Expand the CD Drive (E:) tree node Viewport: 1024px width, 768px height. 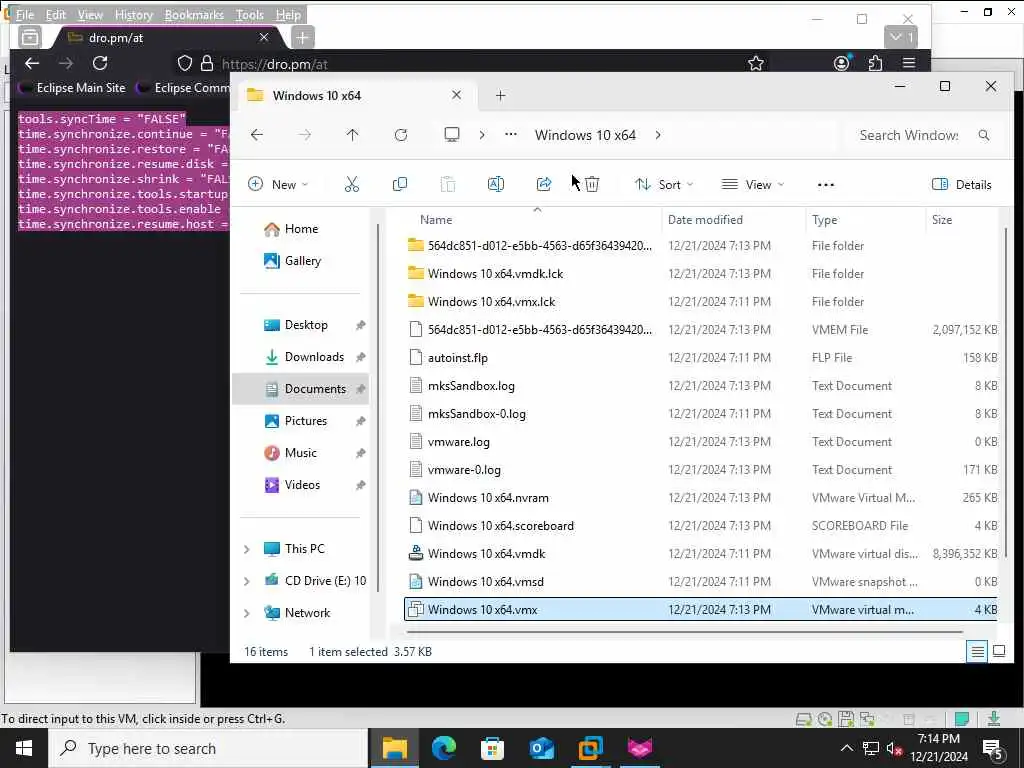point(247,581)
